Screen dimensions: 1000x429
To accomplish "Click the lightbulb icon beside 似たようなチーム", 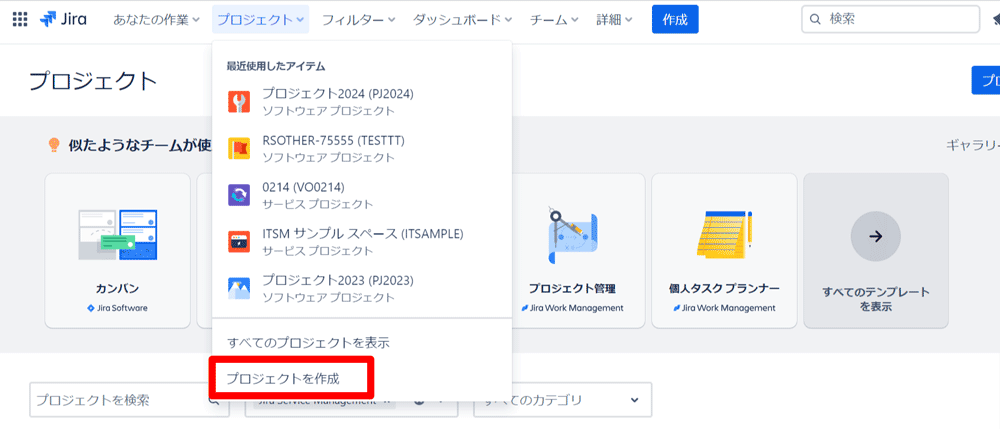I will click(55, 145).
